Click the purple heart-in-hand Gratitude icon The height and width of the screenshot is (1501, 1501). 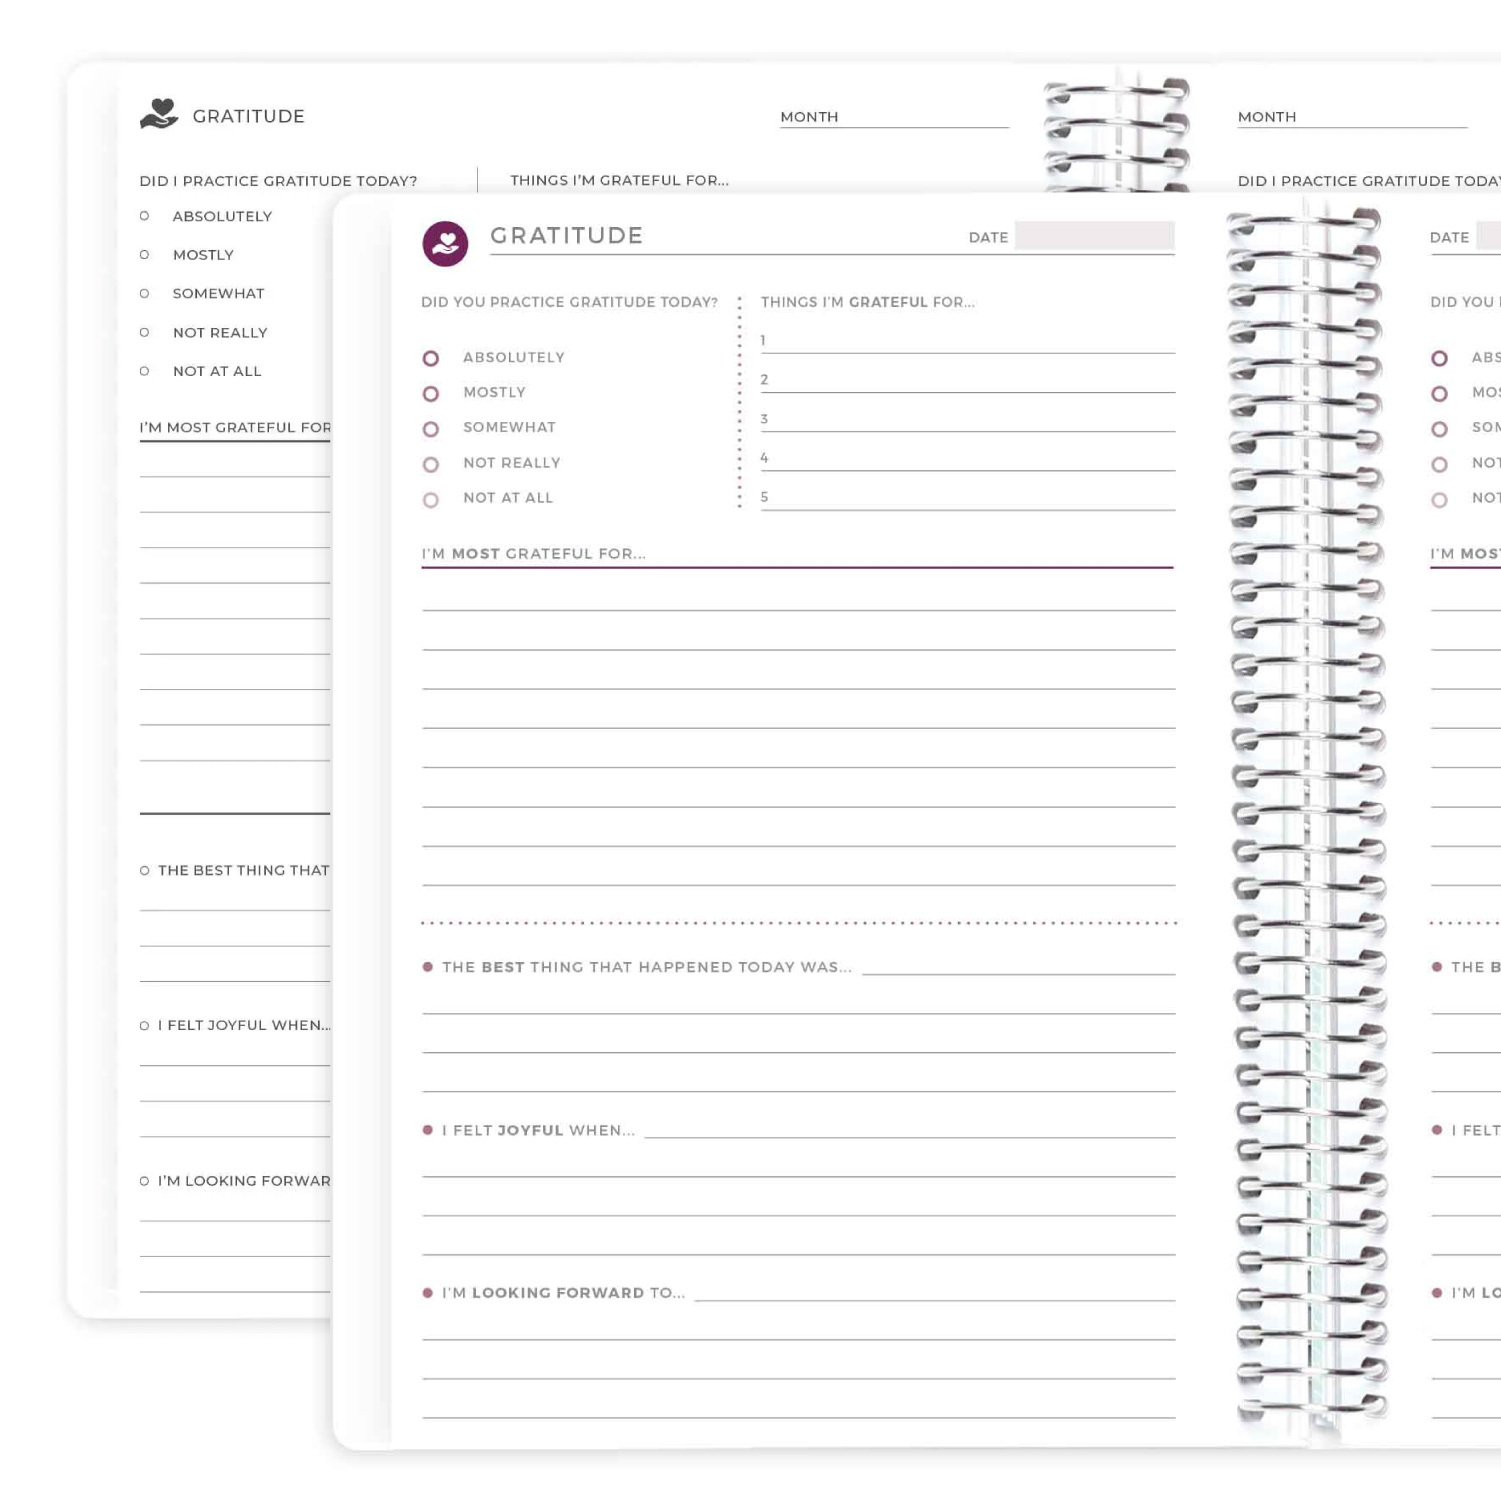click(445, 243)
